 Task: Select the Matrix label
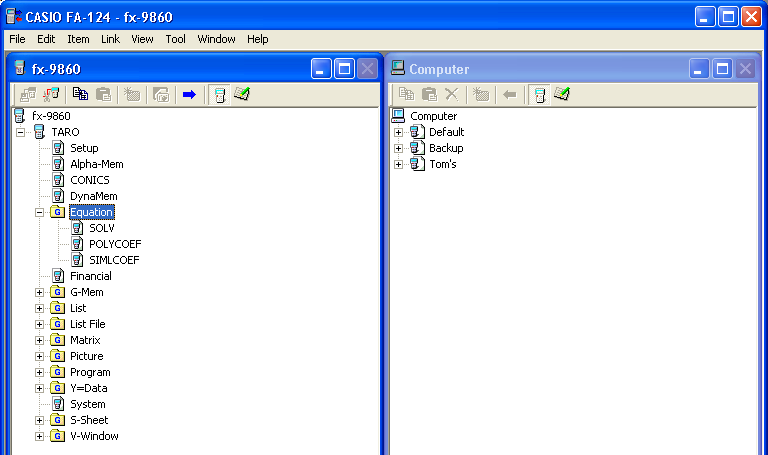(85, 340)
